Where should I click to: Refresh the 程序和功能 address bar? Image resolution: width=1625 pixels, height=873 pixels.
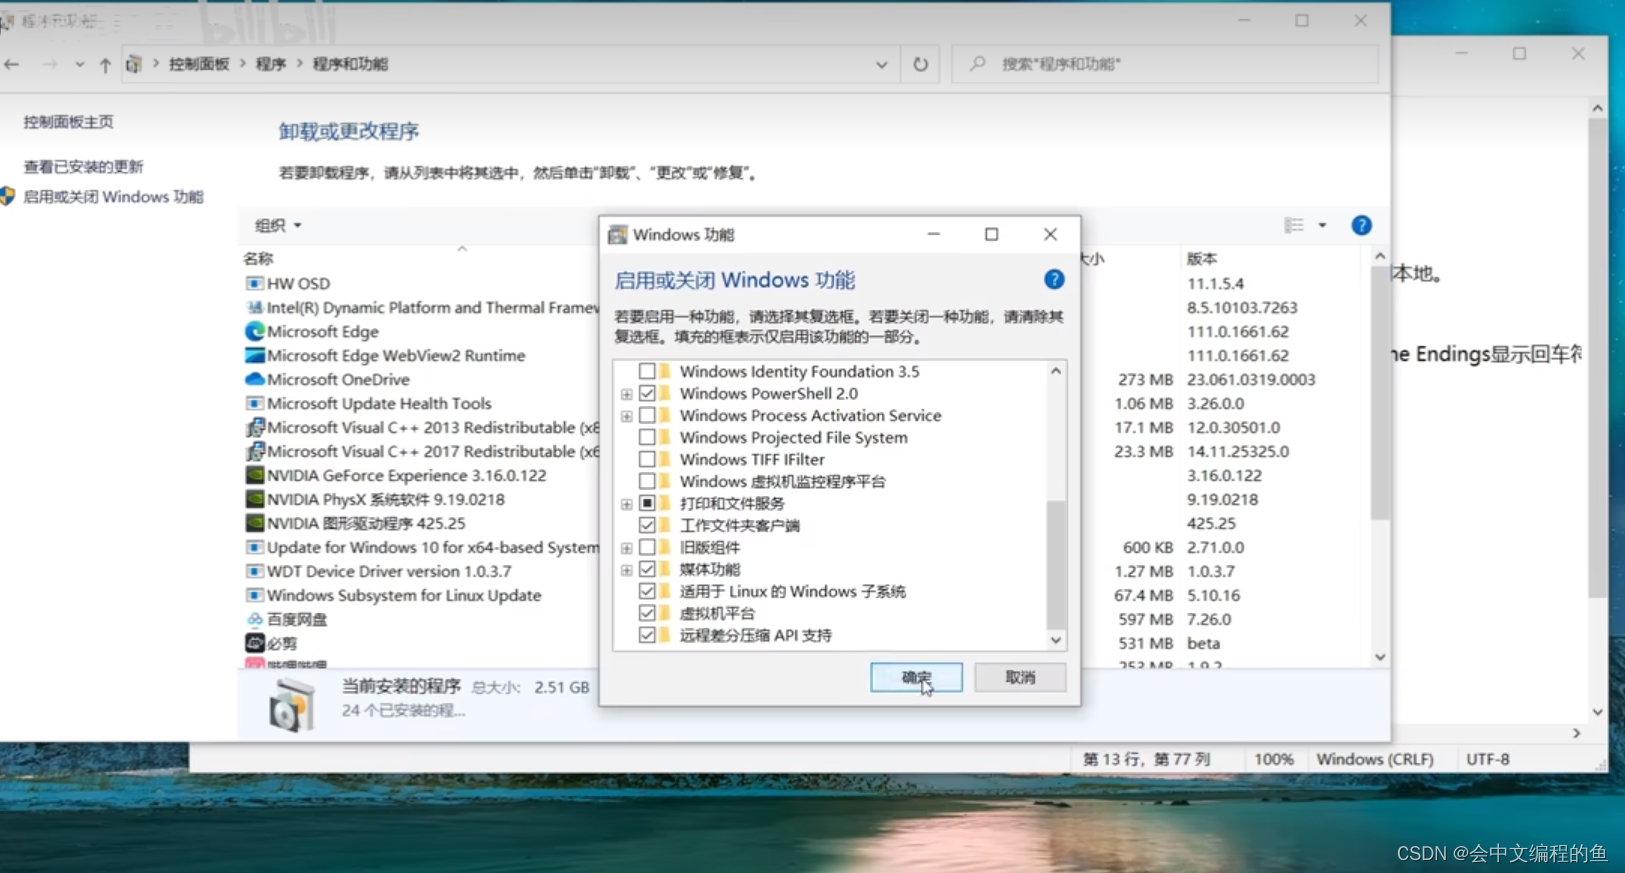tap(920, 64)
